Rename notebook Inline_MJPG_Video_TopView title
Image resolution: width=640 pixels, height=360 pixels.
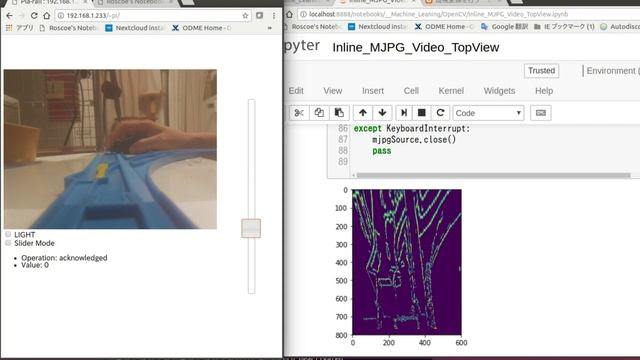416,47
